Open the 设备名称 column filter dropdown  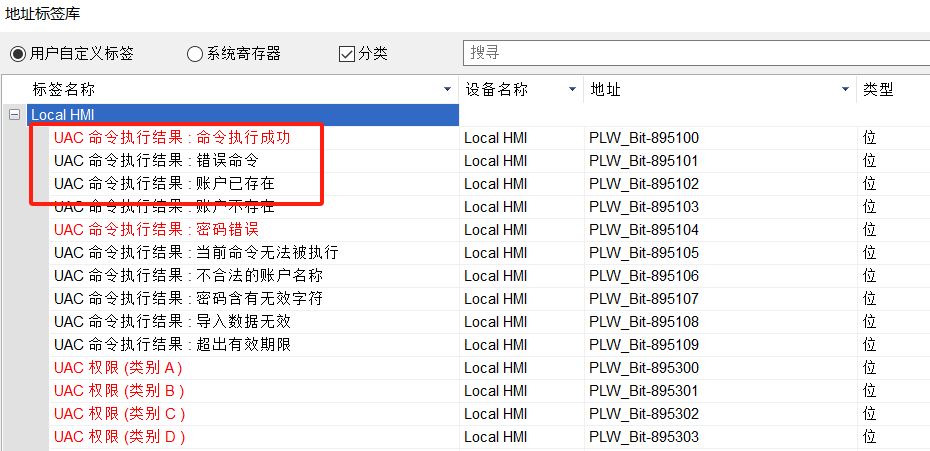click(x=573, y=90)
